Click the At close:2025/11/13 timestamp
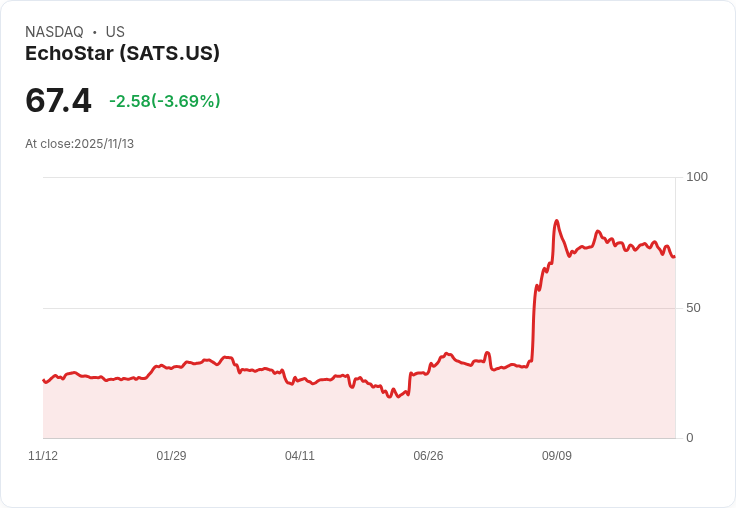This screenshot has width=736, height=508. click(79, 144)
